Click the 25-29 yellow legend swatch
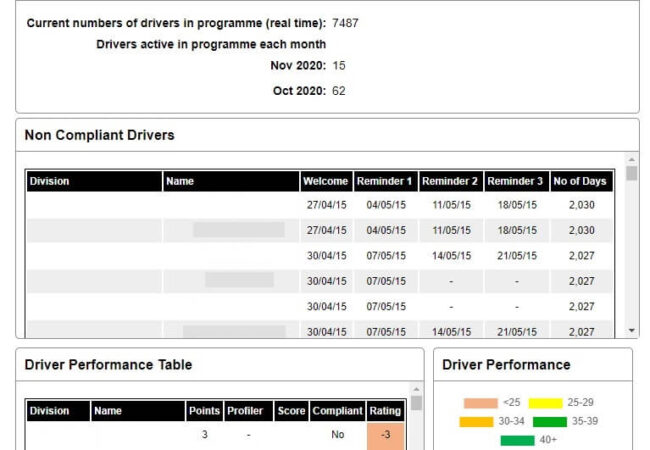Screen dimensions: 650x450 click(x=546, y=403)
